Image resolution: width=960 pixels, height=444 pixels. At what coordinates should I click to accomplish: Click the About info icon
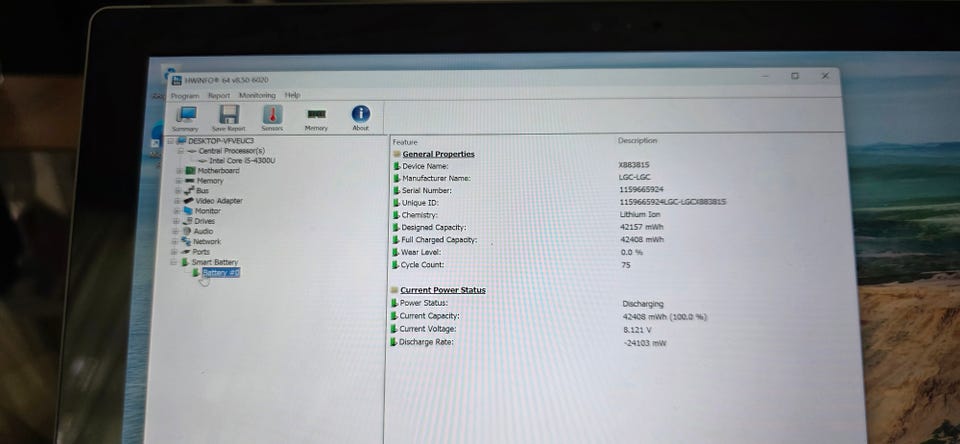(x=361, y=118)
